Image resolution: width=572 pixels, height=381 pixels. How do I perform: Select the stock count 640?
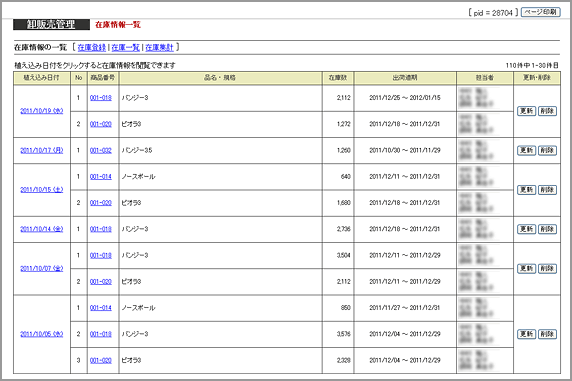click(x=346, y=177)
